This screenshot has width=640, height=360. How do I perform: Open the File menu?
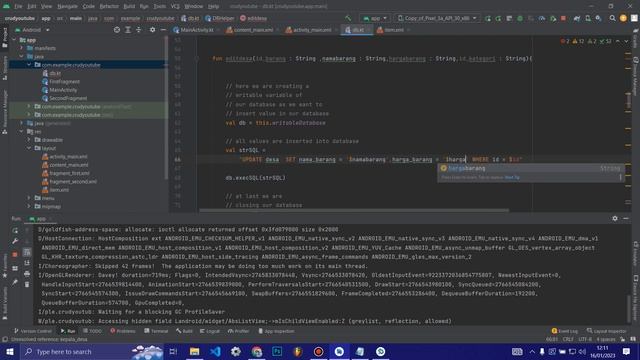coord(18,7)
